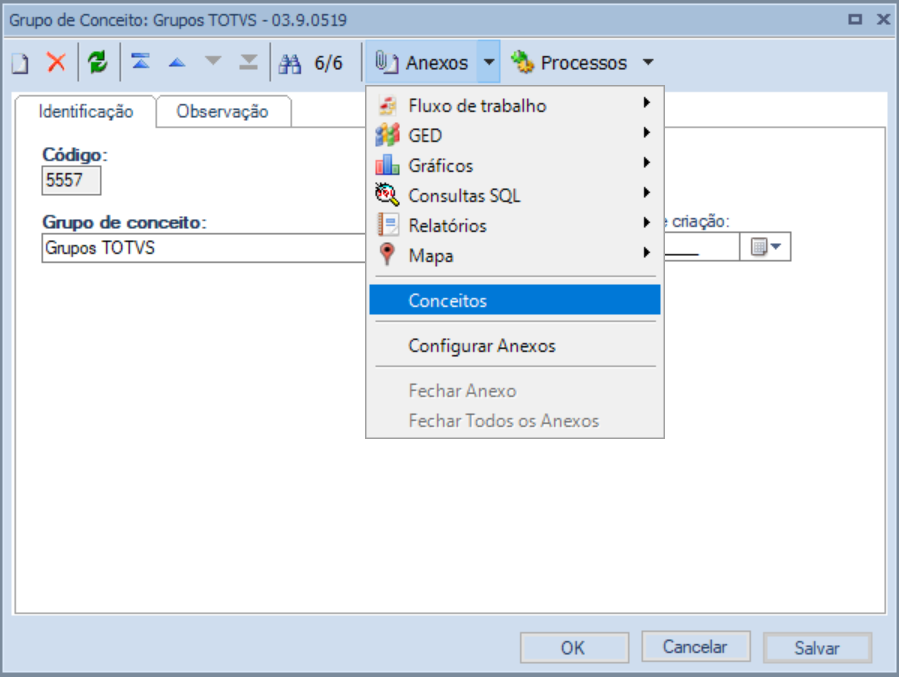
Task: Click the new record page icon
Action: (21, 63)
